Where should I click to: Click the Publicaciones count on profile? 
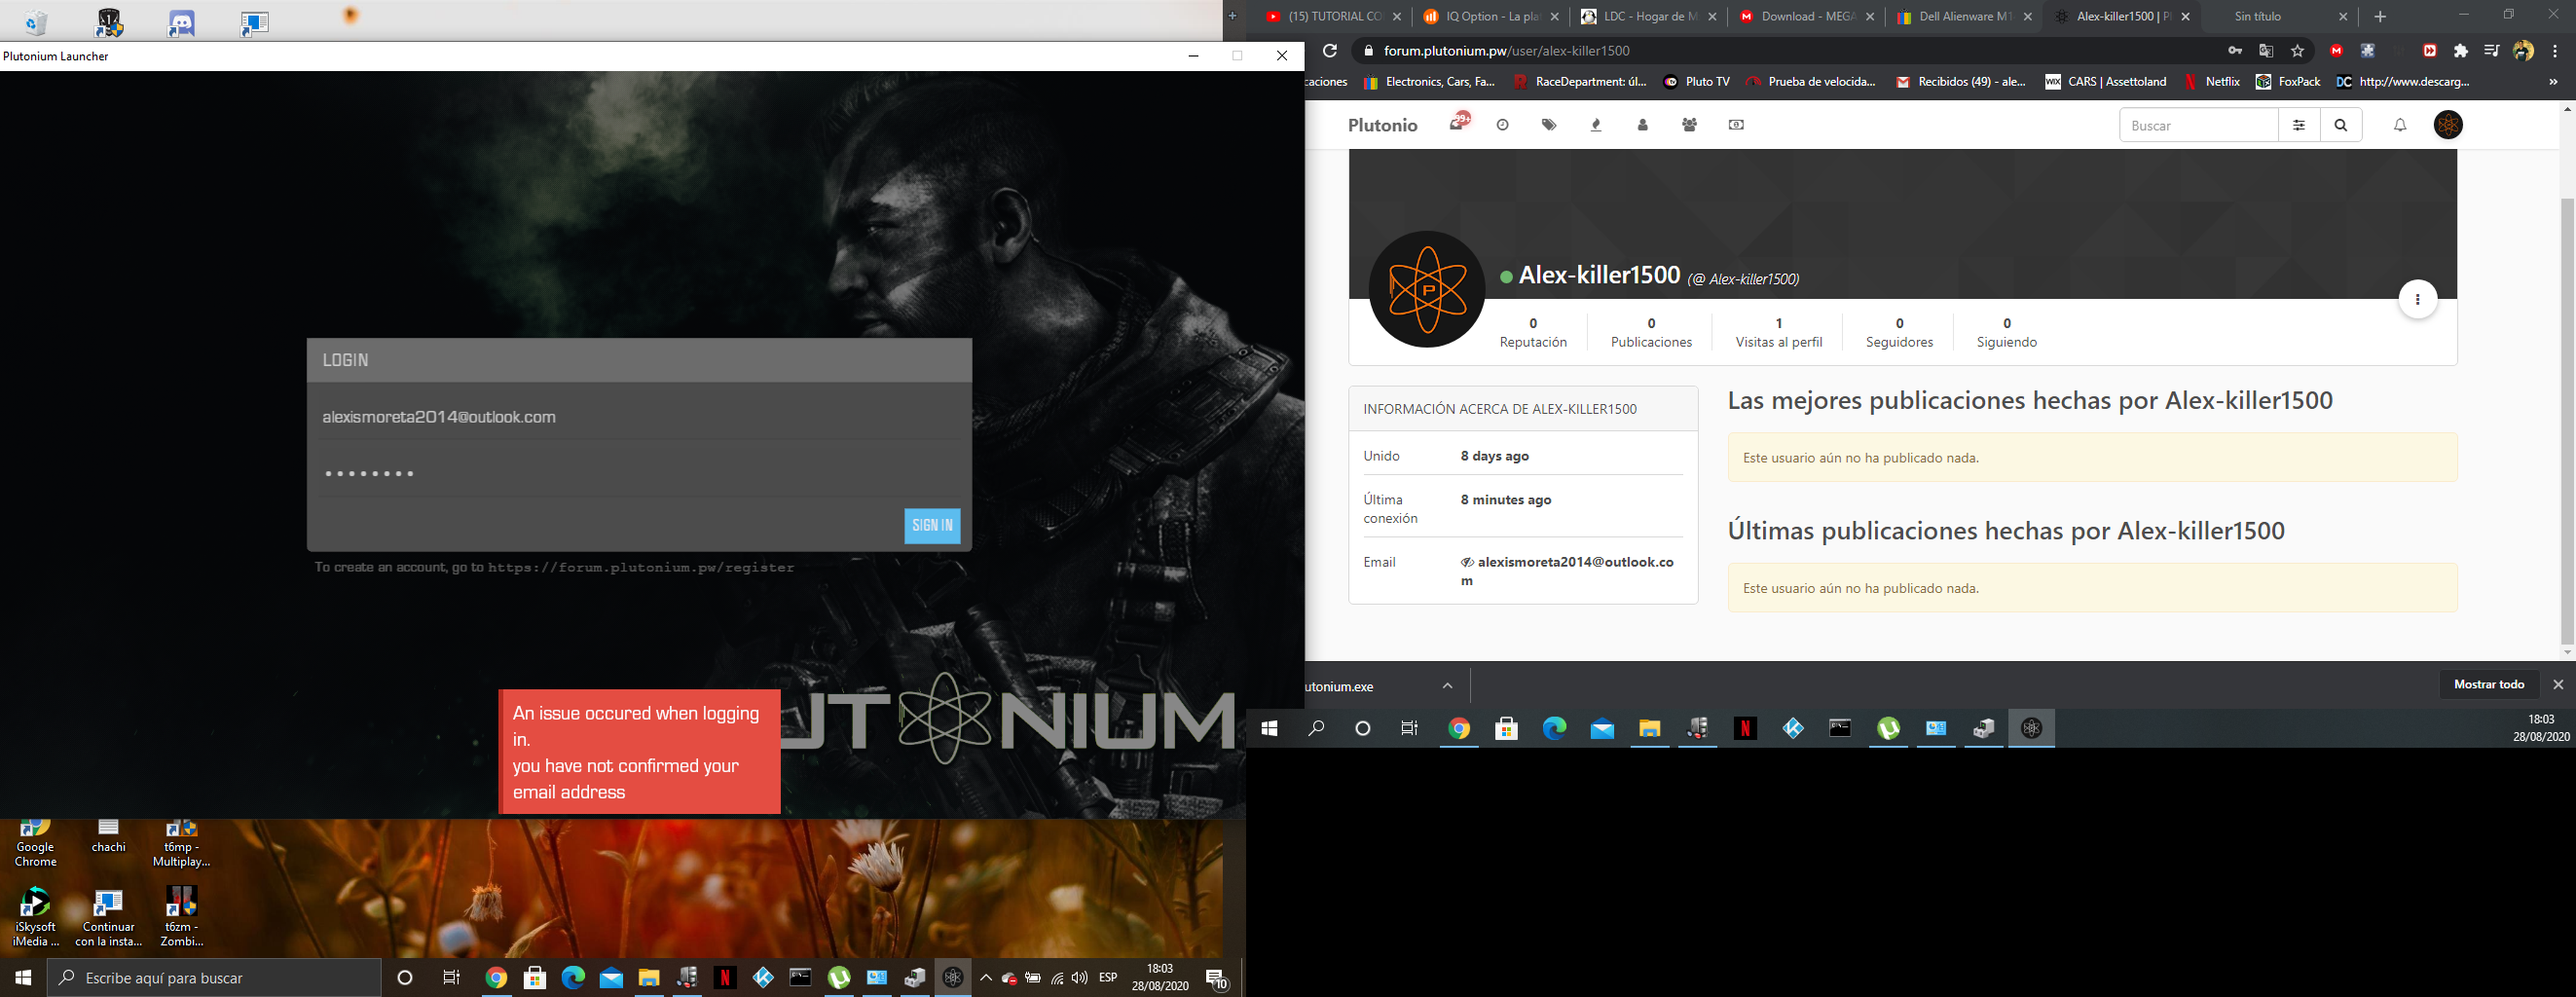click(x=1651, y=333)
